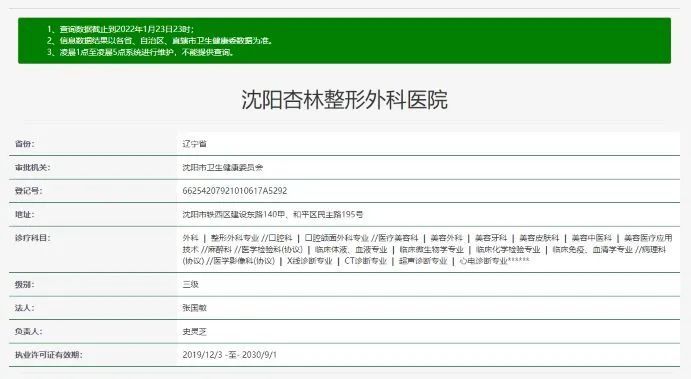
Task: Click the 审批机关 label
Action: (32, 167)
